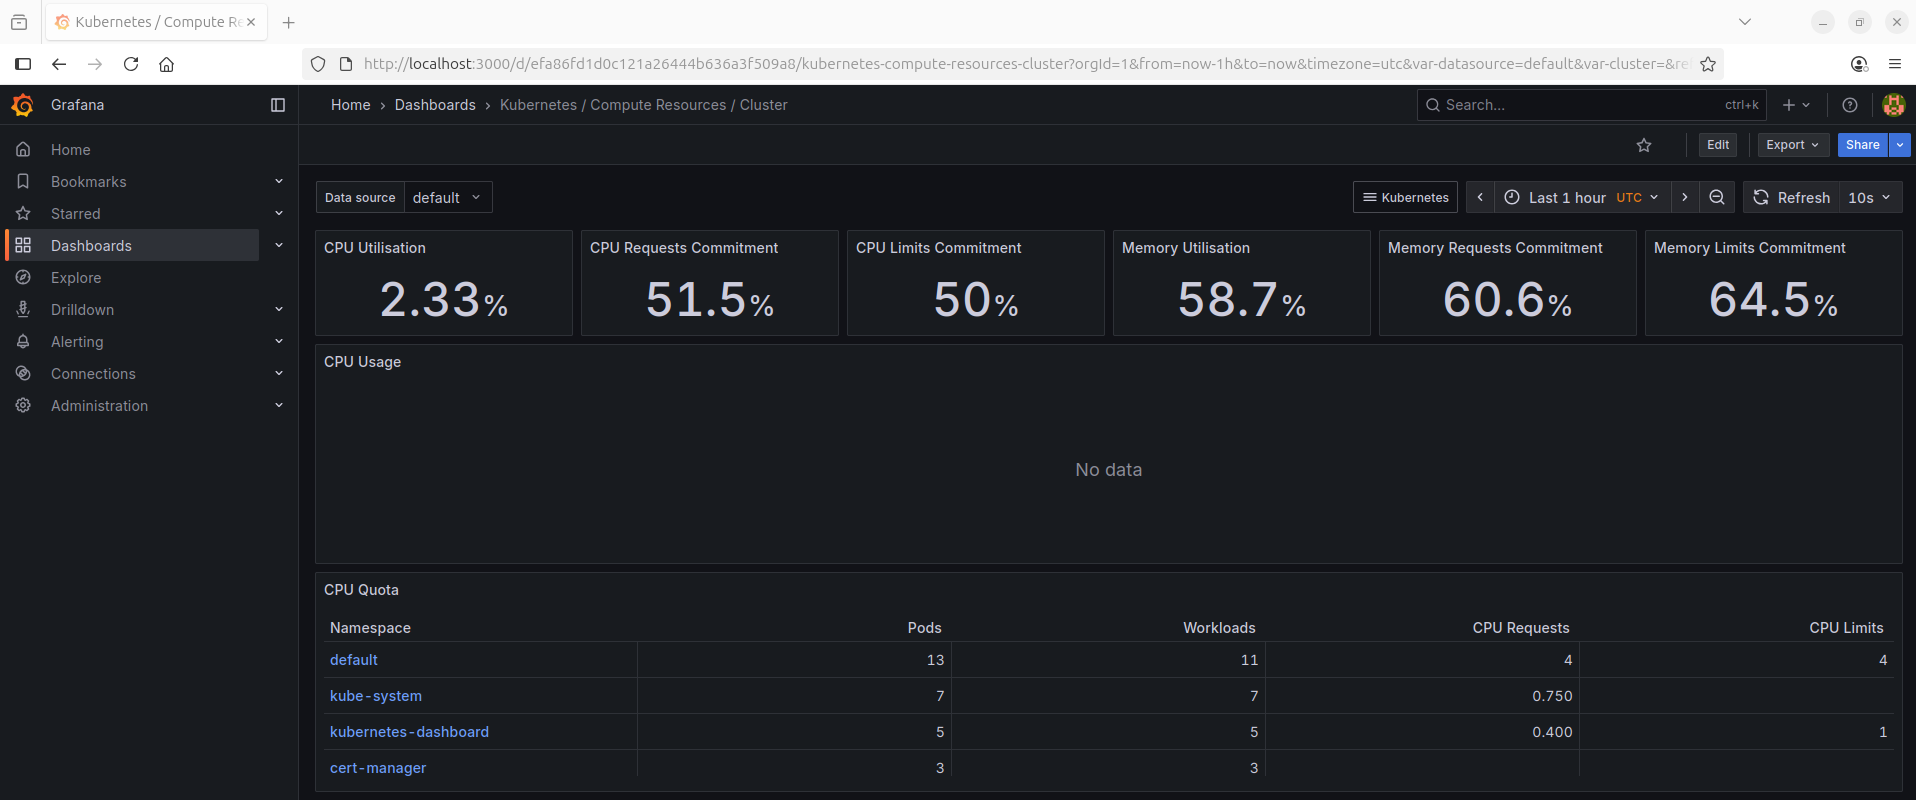
Task: Click the zoom out time range icon
Action: (x=1717, y=197)
